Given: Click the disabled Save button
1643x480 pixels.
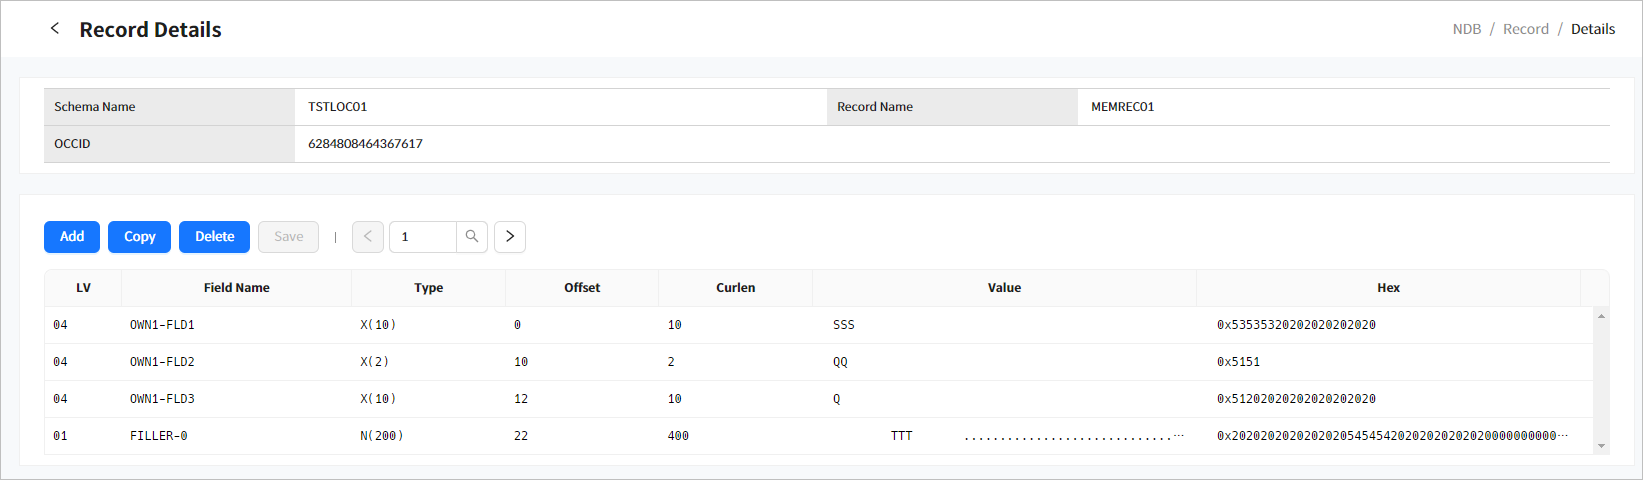Looking at the screenshot, I should pyautogui.click(x=288, y=237).
